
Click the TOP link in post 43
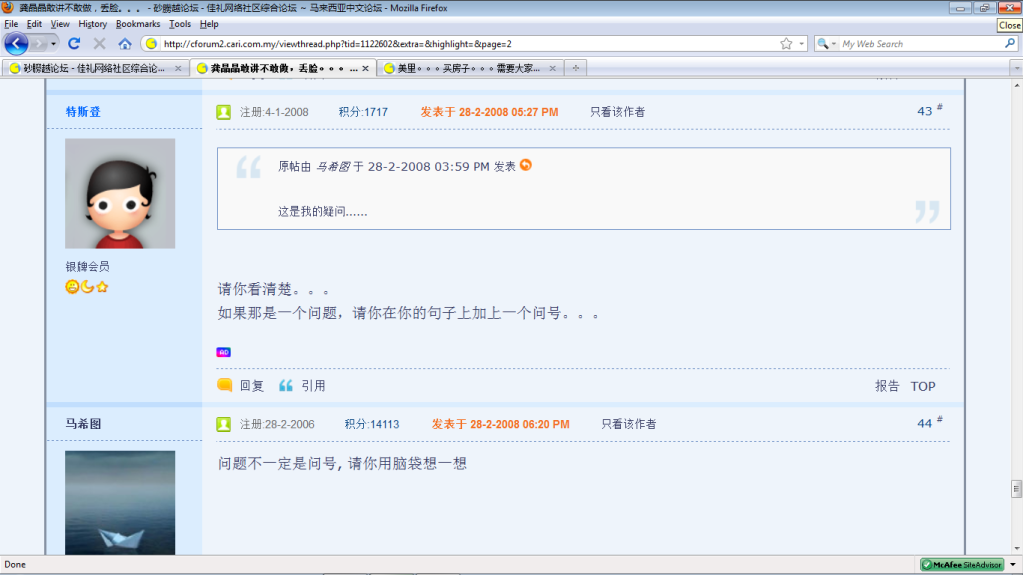point(922,386)
